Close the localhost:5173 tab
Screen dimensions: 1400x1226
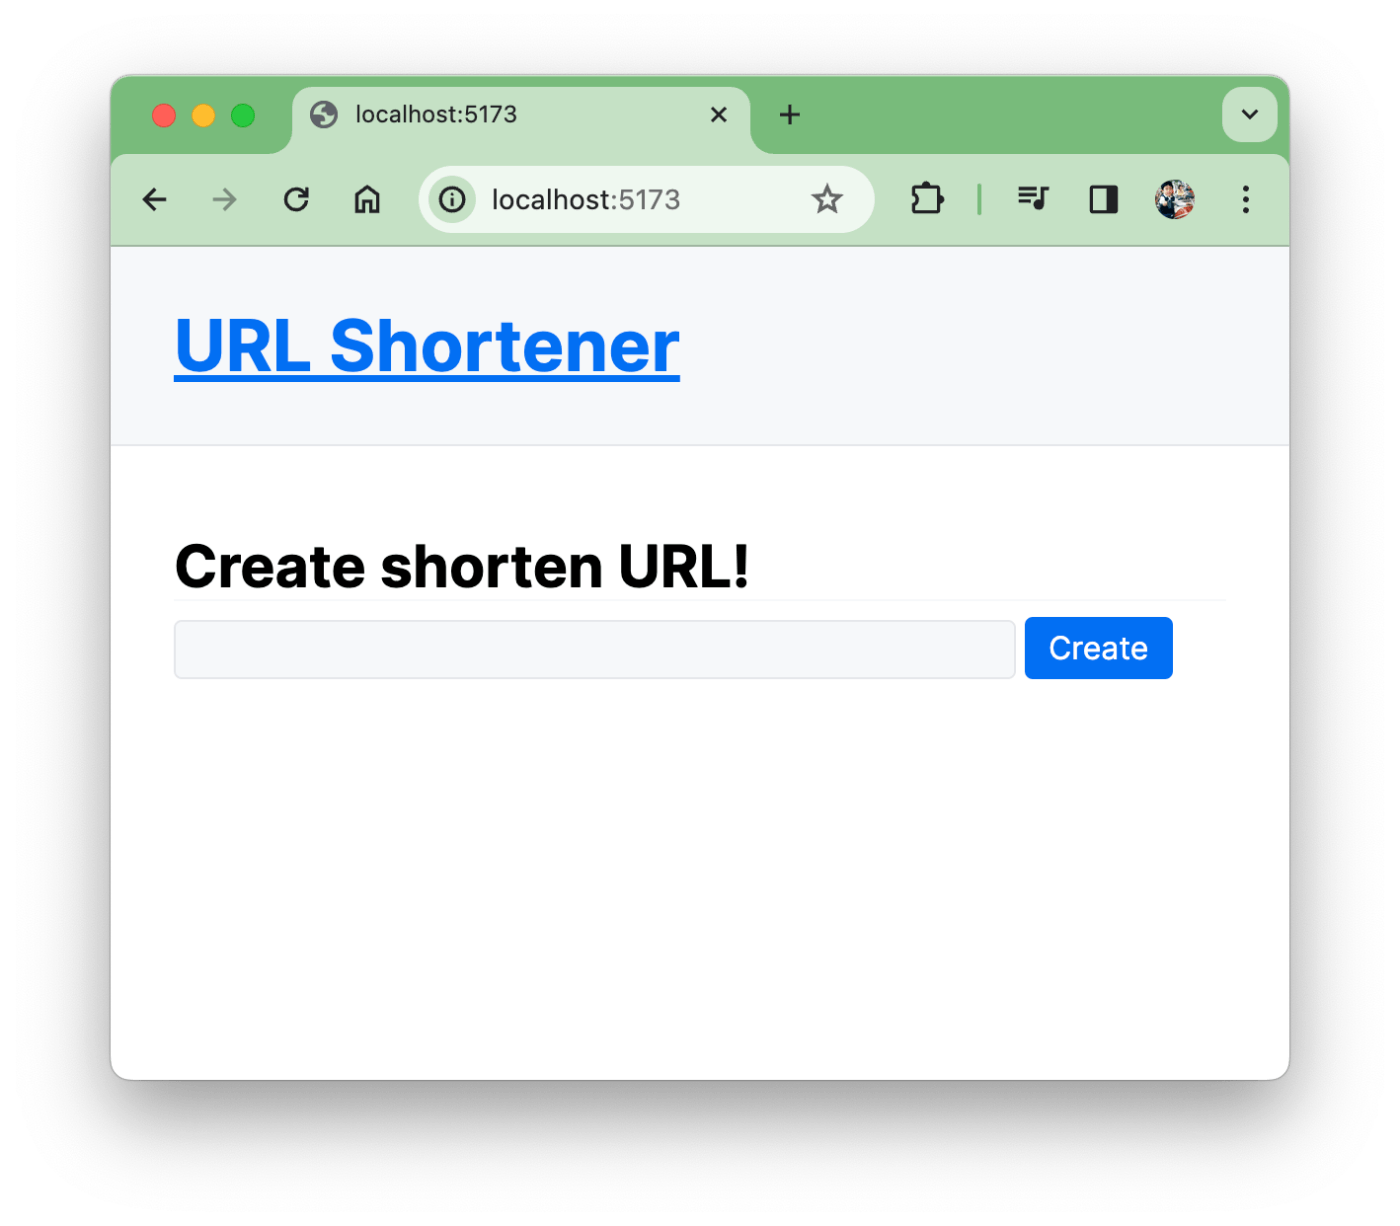719,115
